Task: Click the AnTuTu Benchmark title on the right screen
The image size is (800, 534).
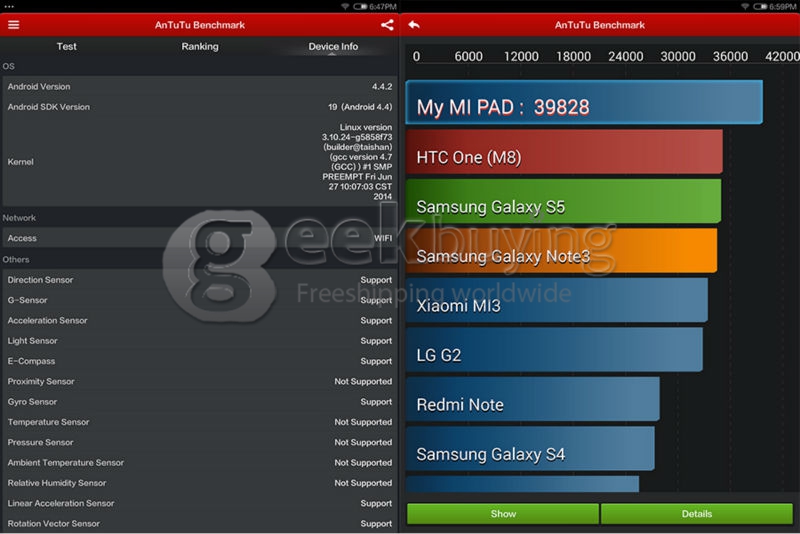Action: 600,25
